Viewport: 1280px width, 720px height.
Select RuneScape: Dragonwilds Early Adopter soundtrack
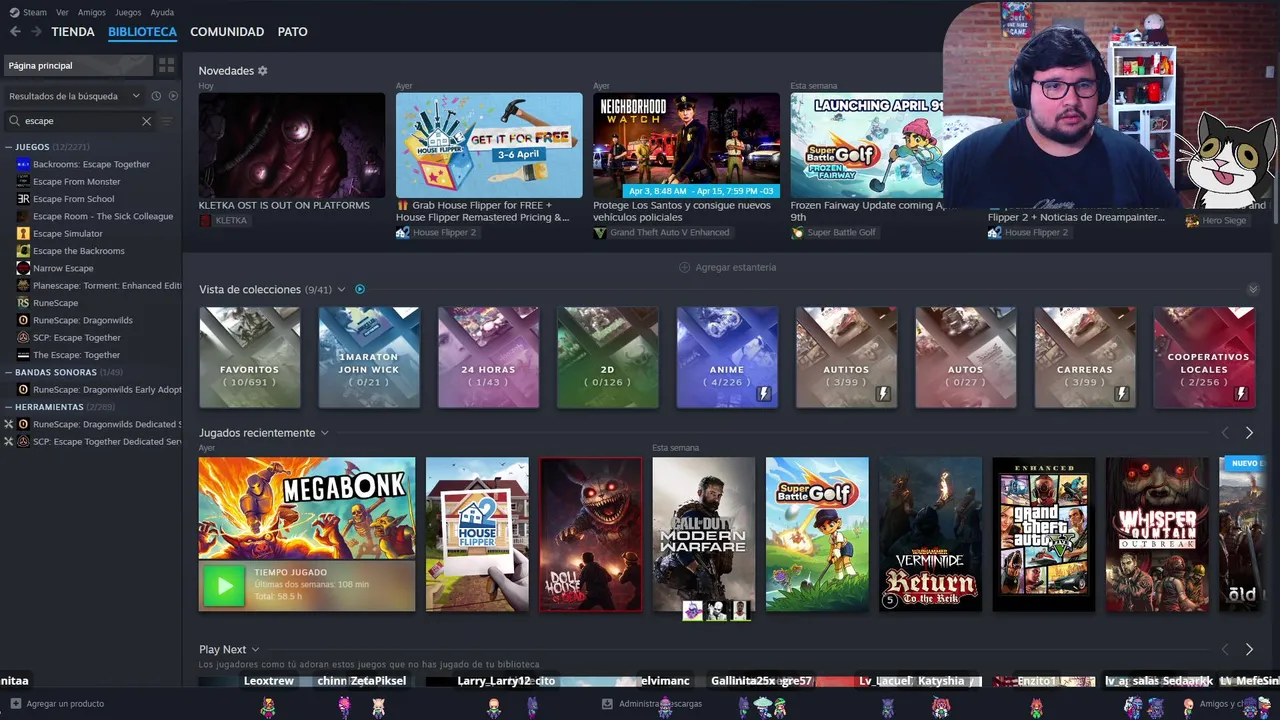click(x=107, y=390)
